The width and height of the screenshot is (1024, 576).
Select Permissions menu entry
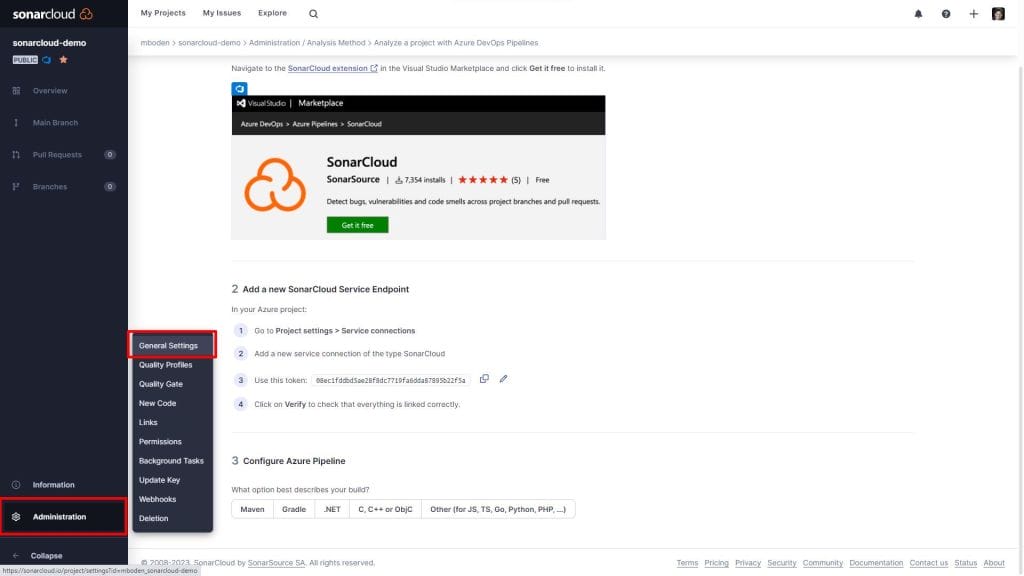tap(172, 441)
